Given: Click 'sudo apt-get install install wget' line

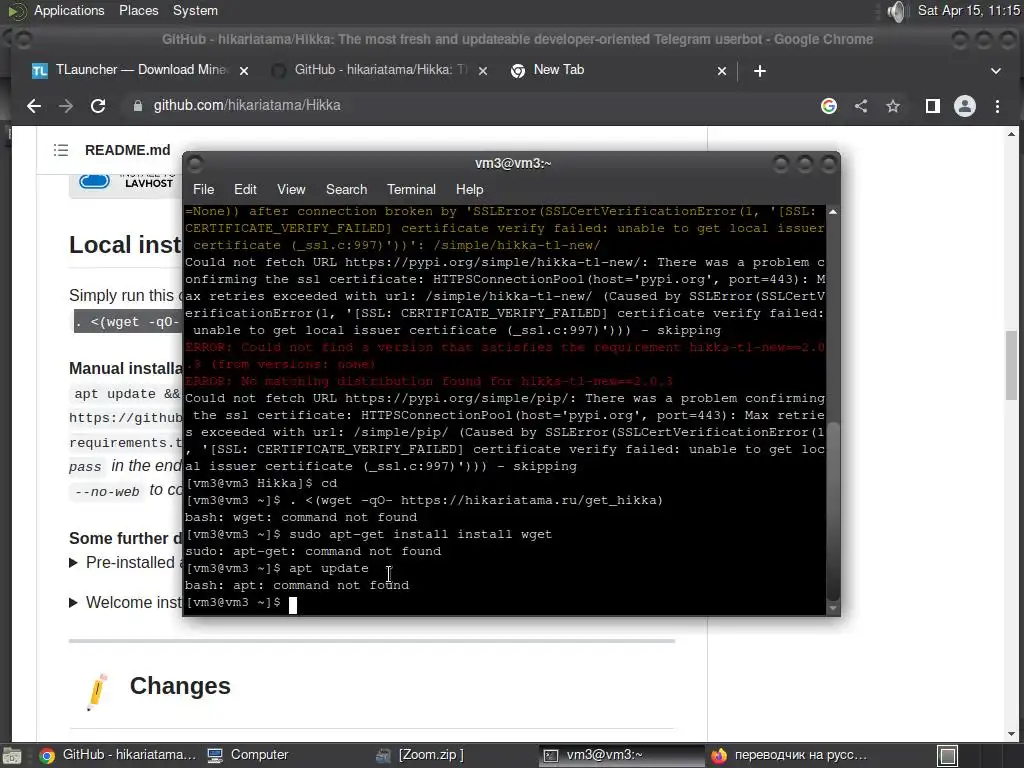Looking at the screenshot, I should coord(421,535).
